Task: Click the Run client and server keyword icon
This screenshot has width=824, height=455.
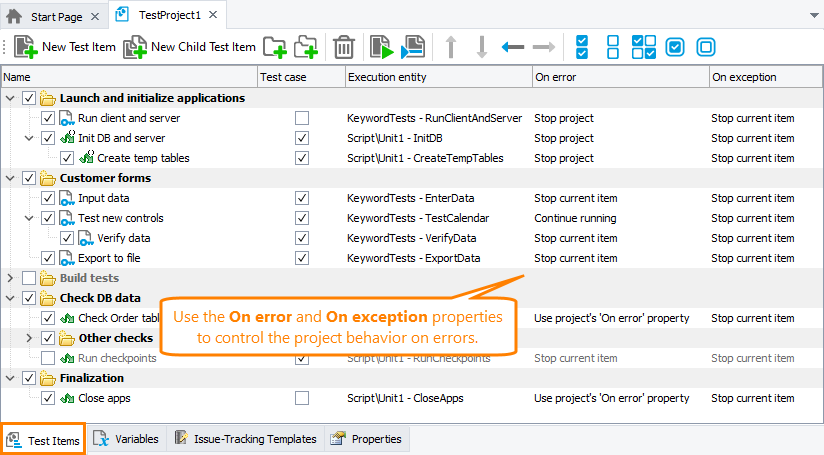Action: click(x=67, y=118)
